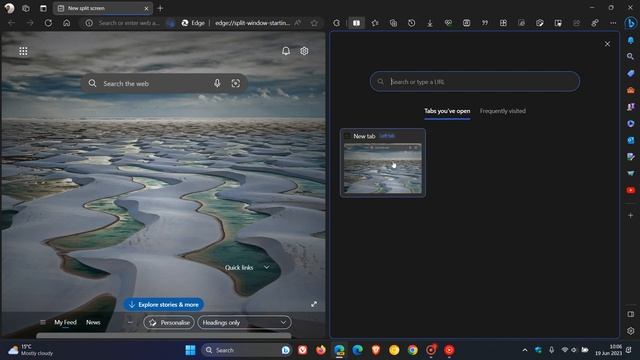Switch to the News tab
Viewport: 640px width, 360px height.
(x=93, y=322)
